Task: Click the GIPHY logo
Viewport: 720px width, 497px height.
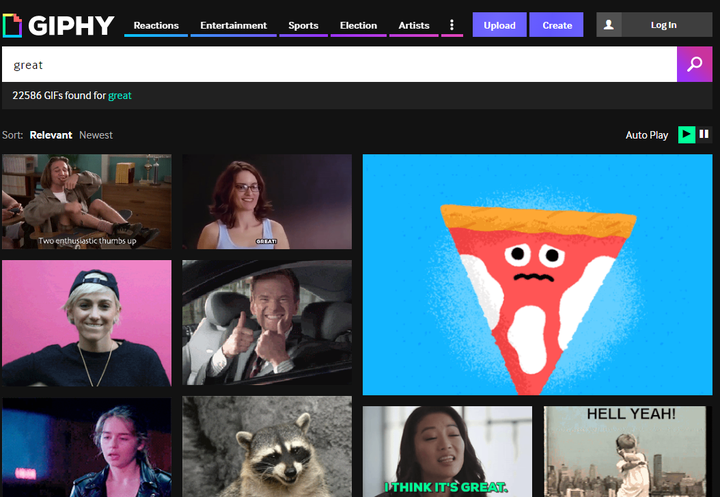Action: click(x=58, y=25)
